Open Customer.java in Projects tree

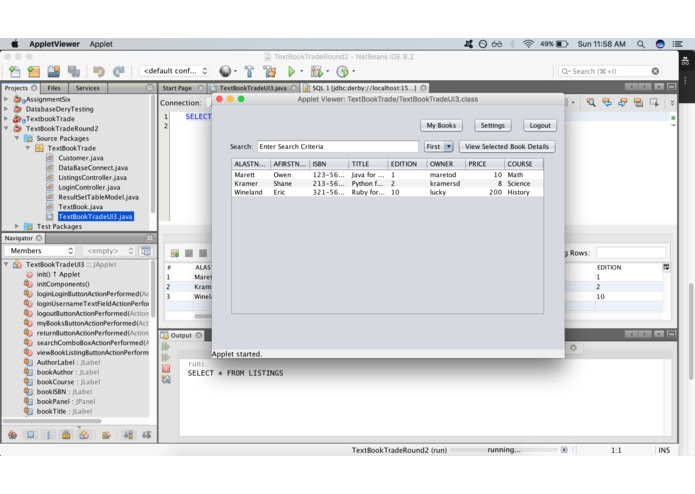point(81,158)
